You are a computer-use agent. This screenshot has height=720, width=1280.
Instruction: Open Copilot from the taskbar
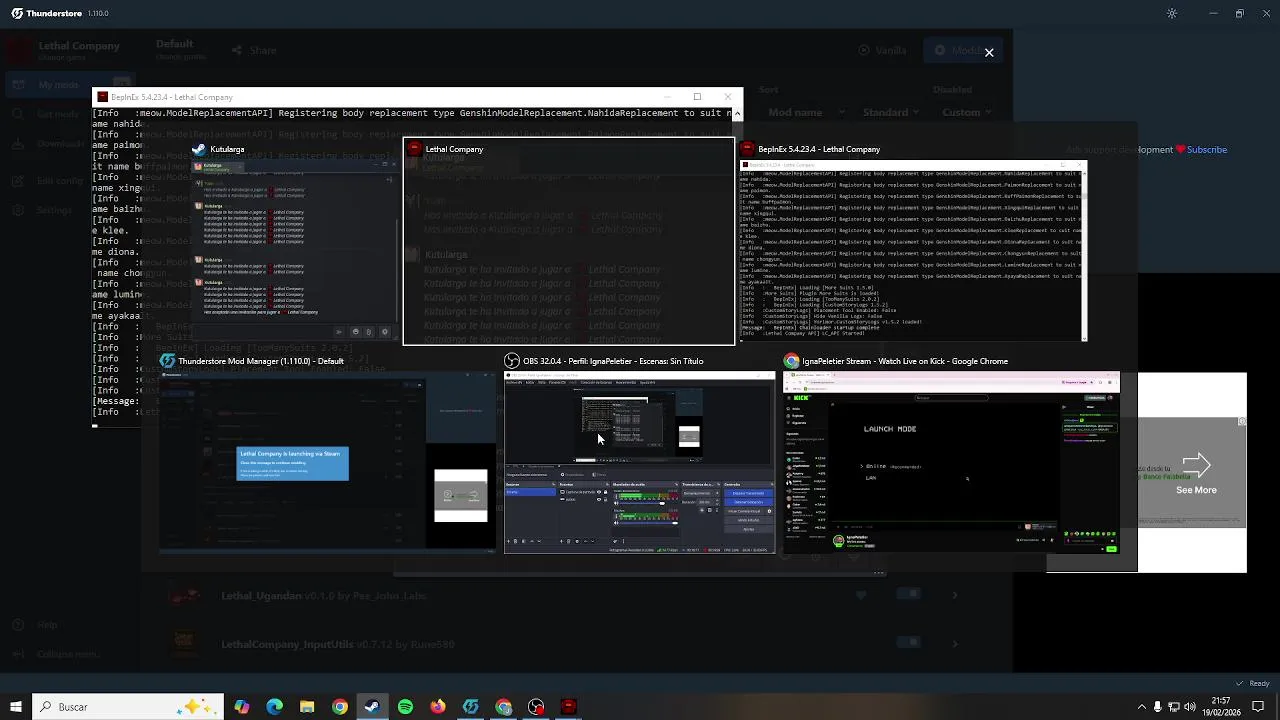242,707
